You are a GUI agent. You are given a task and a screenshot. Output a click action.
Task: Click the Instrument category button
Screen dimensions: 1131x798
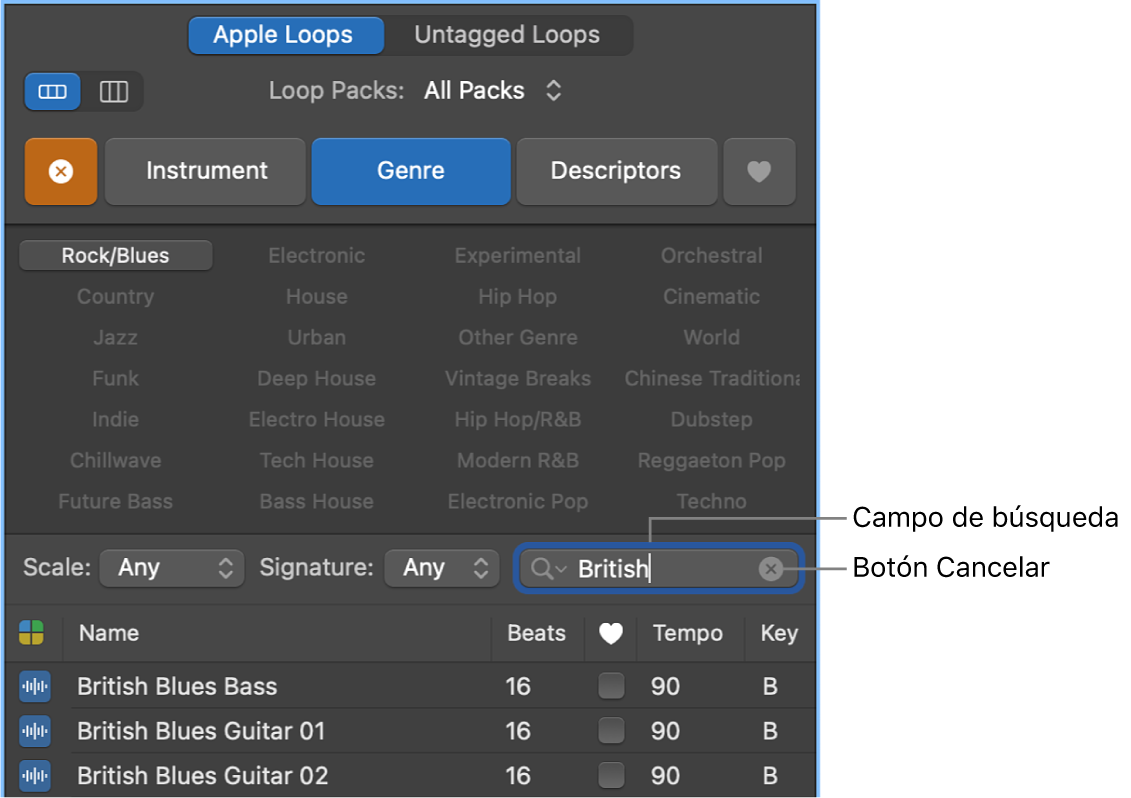coord(206,171)
